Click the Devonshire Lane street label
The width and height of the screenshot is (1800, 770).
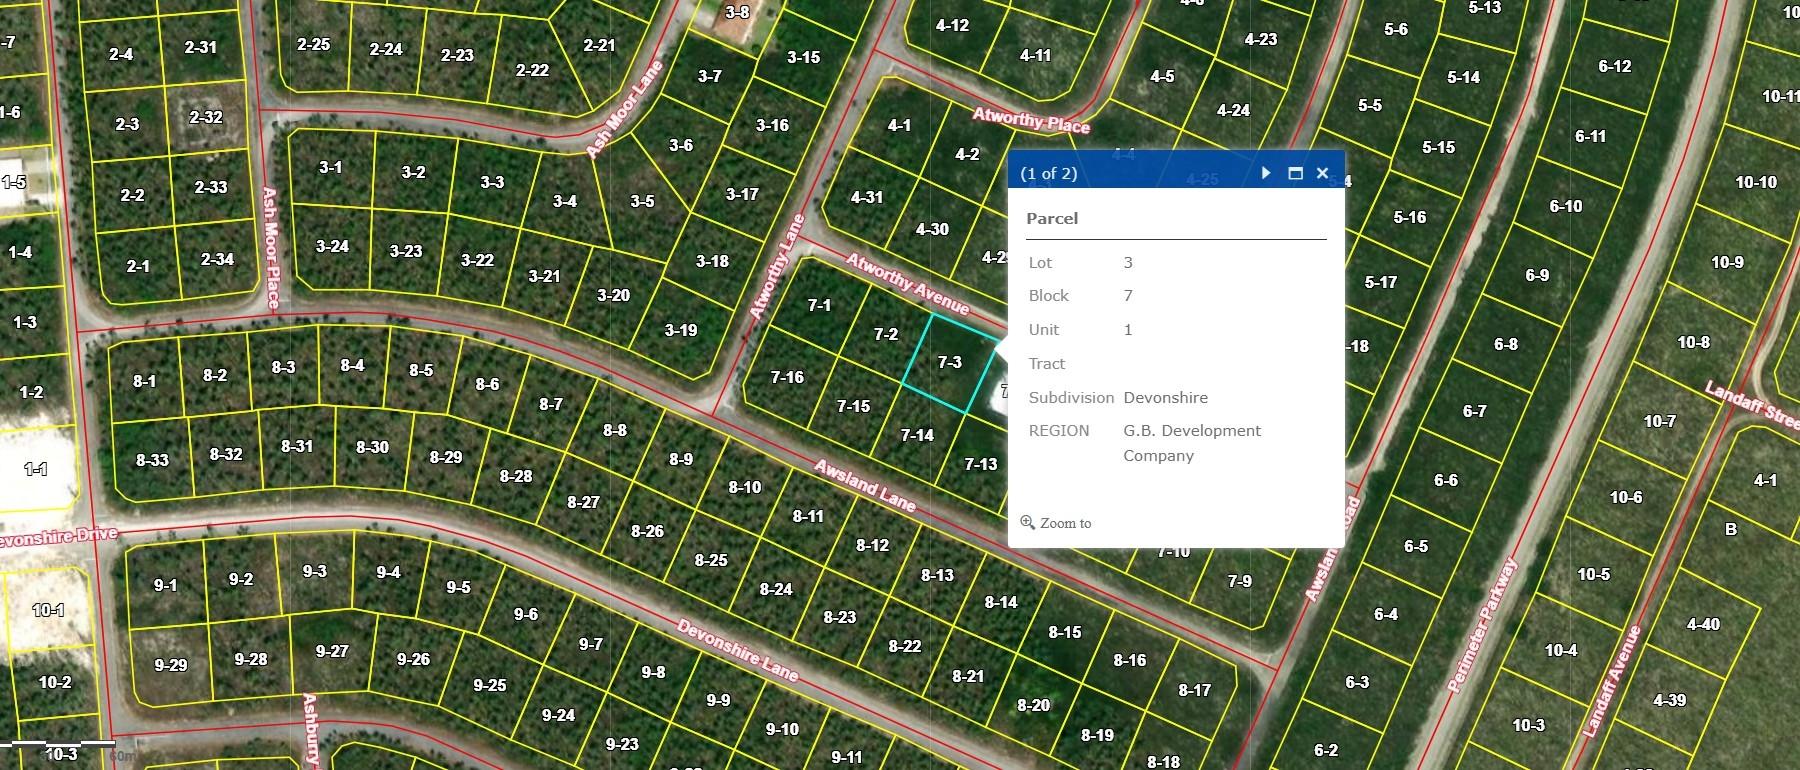point(737,650)
